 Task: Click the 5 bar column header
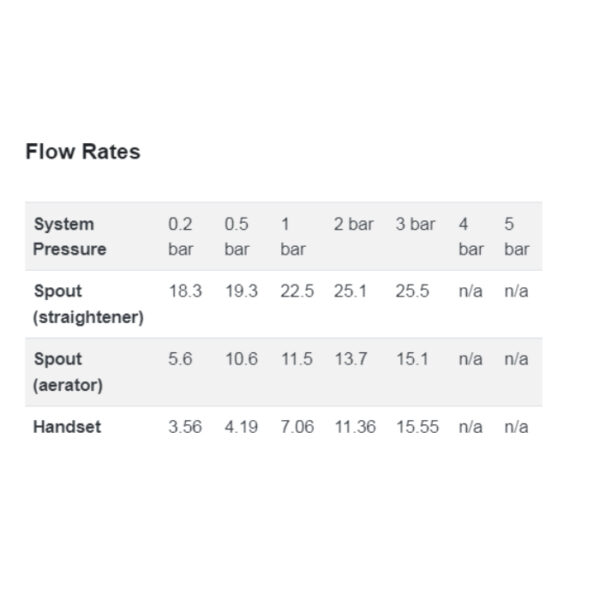pos(517,236)
